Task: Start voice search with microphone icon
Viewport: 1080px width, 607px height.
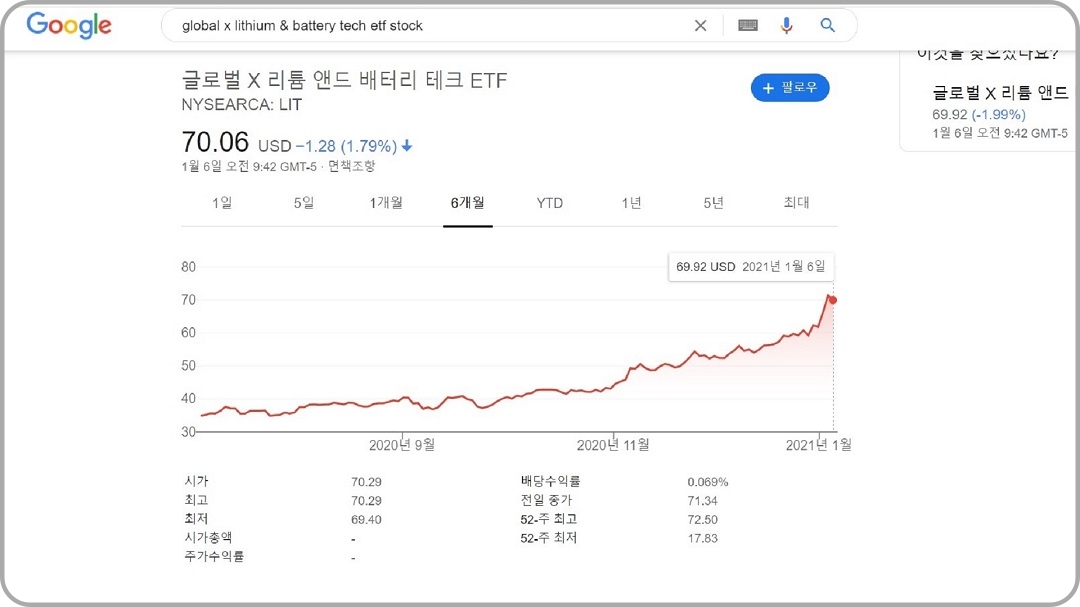Action: click(787, 25)
